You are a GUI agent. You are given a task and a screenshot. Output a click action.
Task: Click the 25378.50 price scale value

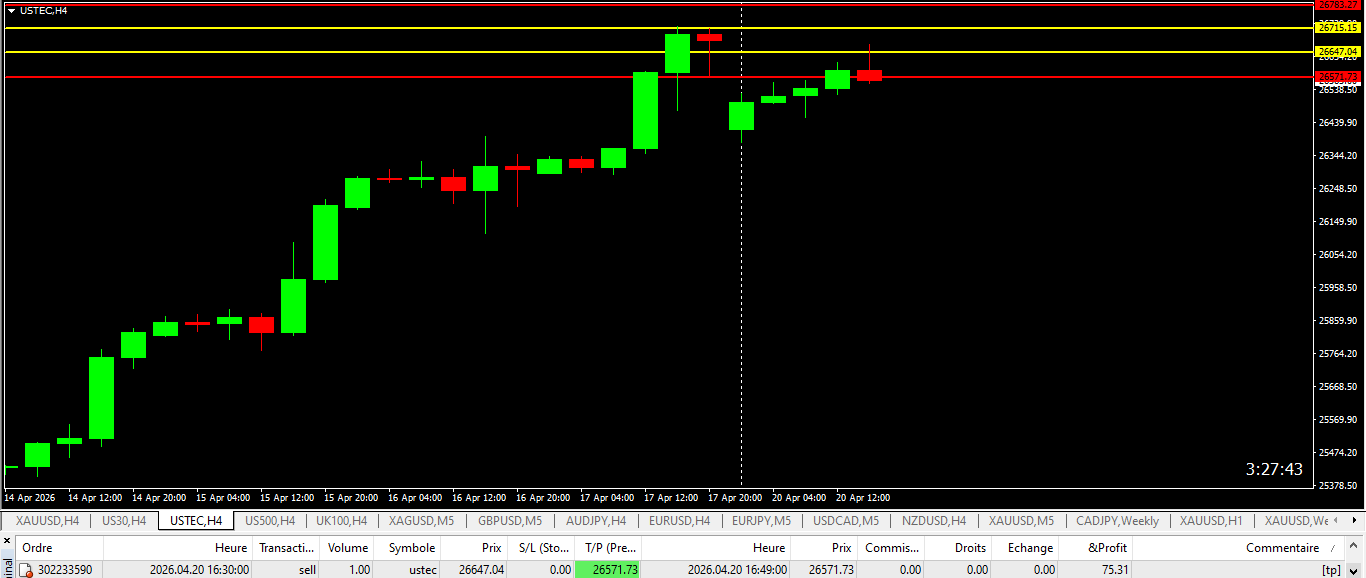pos(1337,486)
